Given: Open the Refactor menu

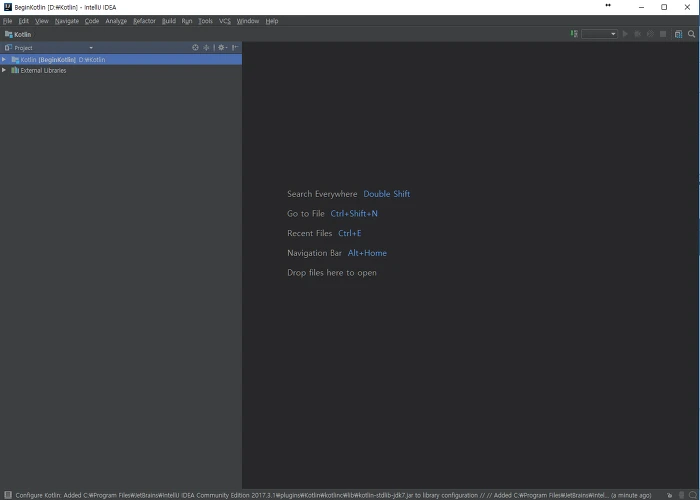Looking at the screenshot, I should [x=144, y=21].
